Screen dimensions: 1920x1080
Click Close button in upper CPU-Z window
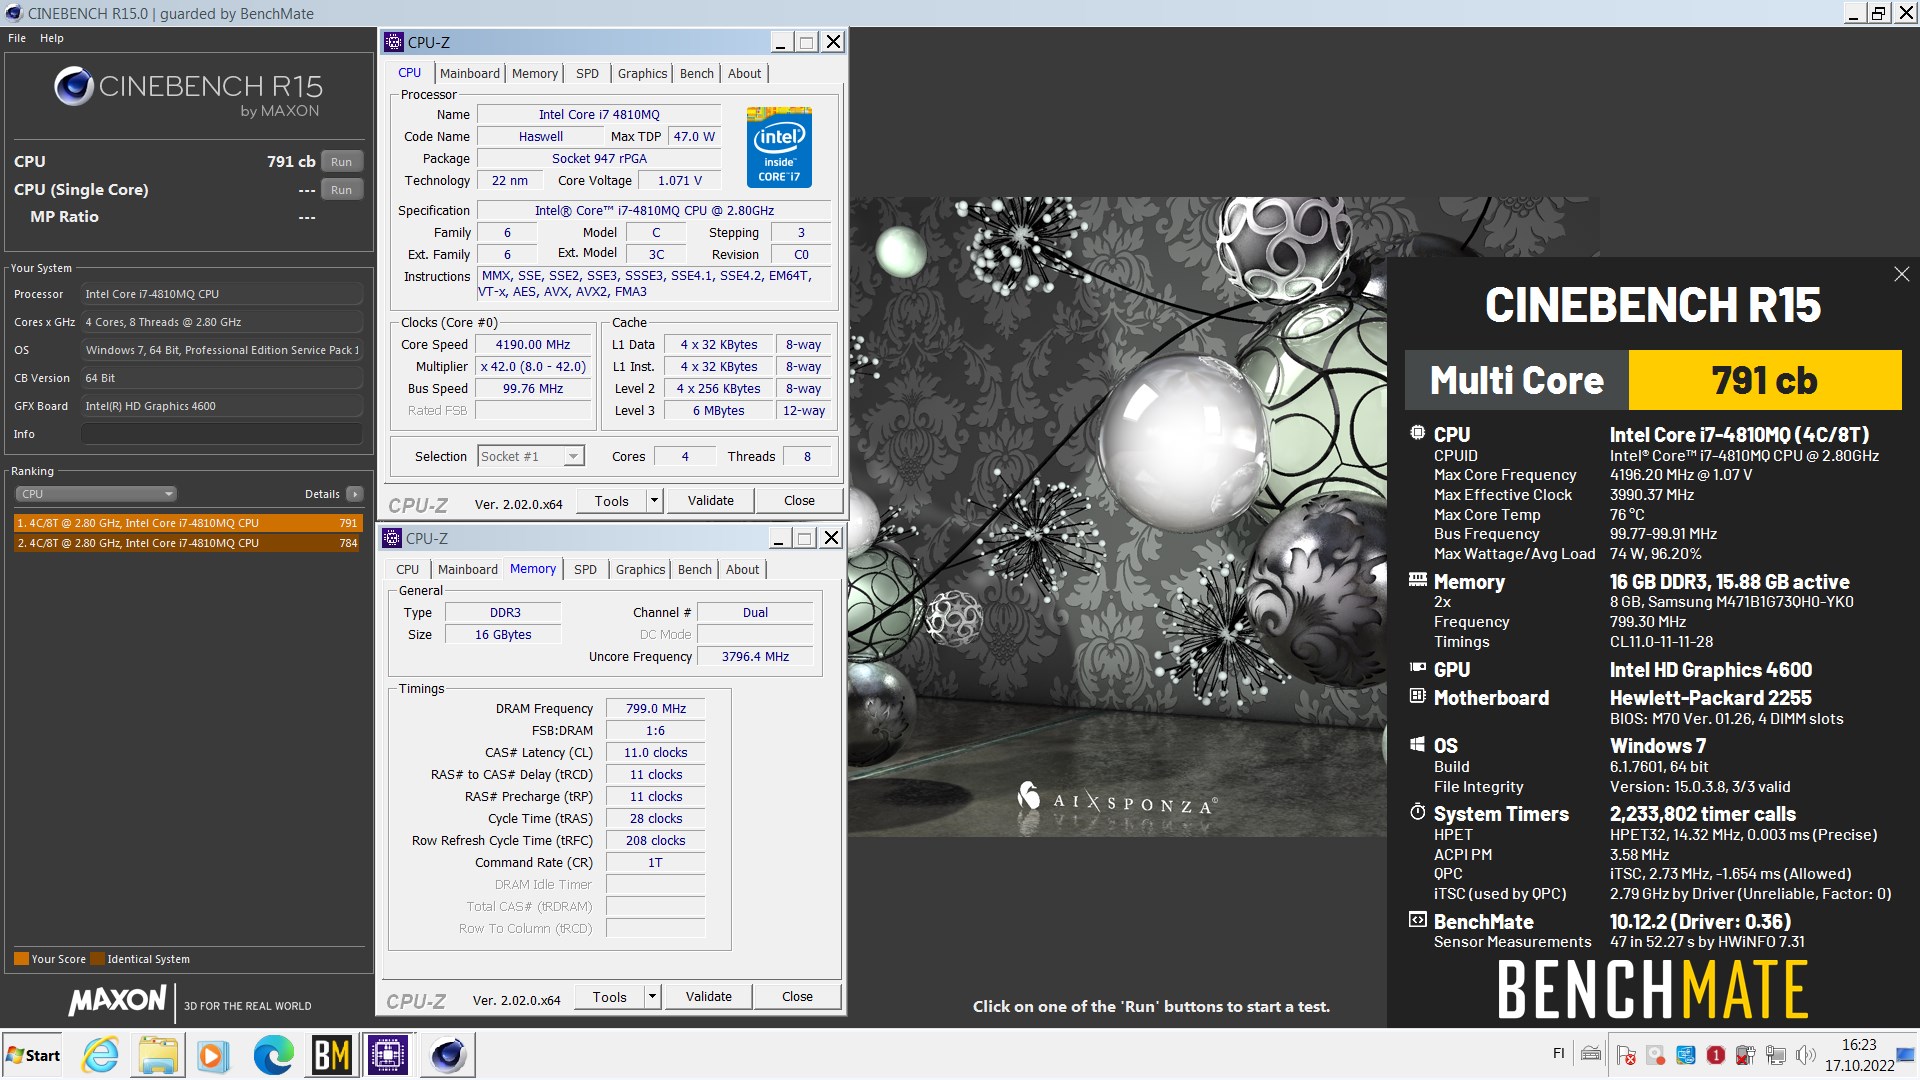click(799, 501)
